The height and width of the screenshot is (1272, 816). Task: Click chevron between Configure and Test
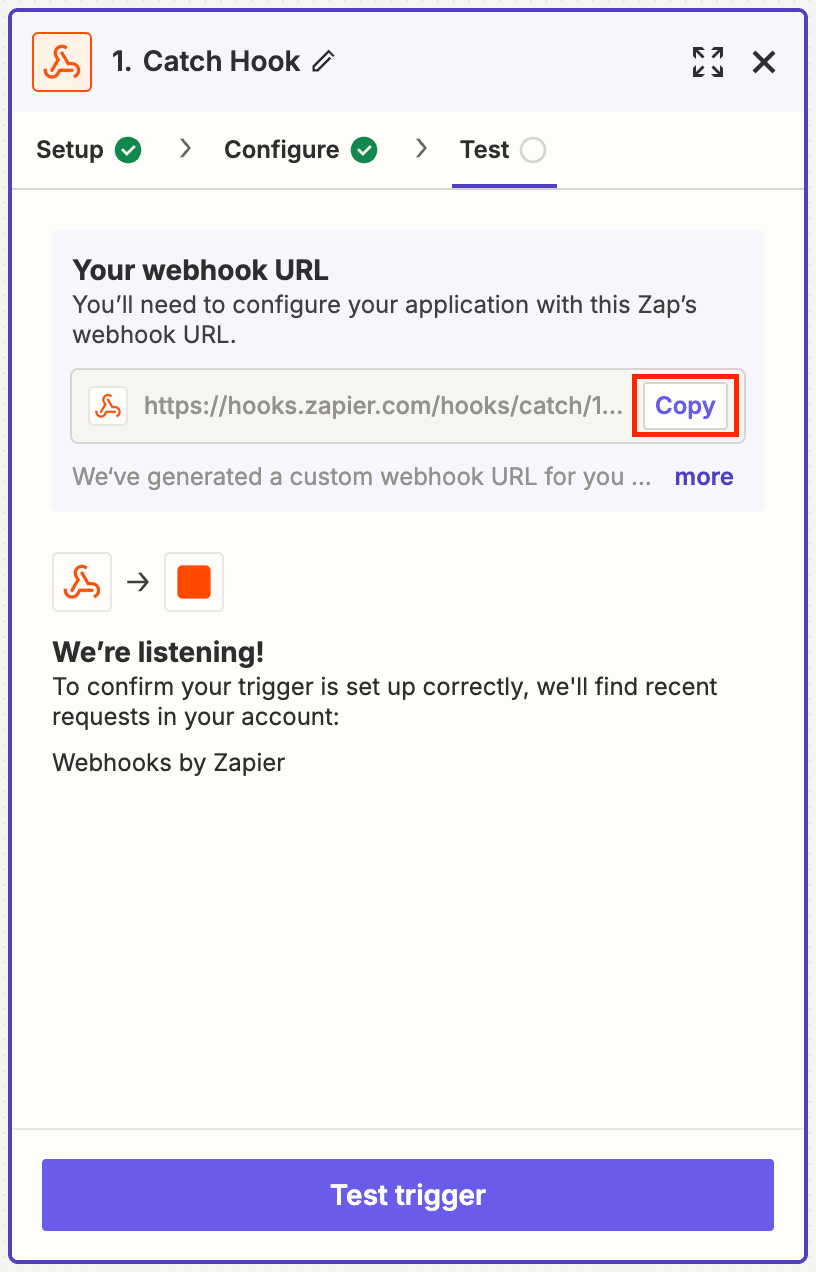click(x=421, y=149)
